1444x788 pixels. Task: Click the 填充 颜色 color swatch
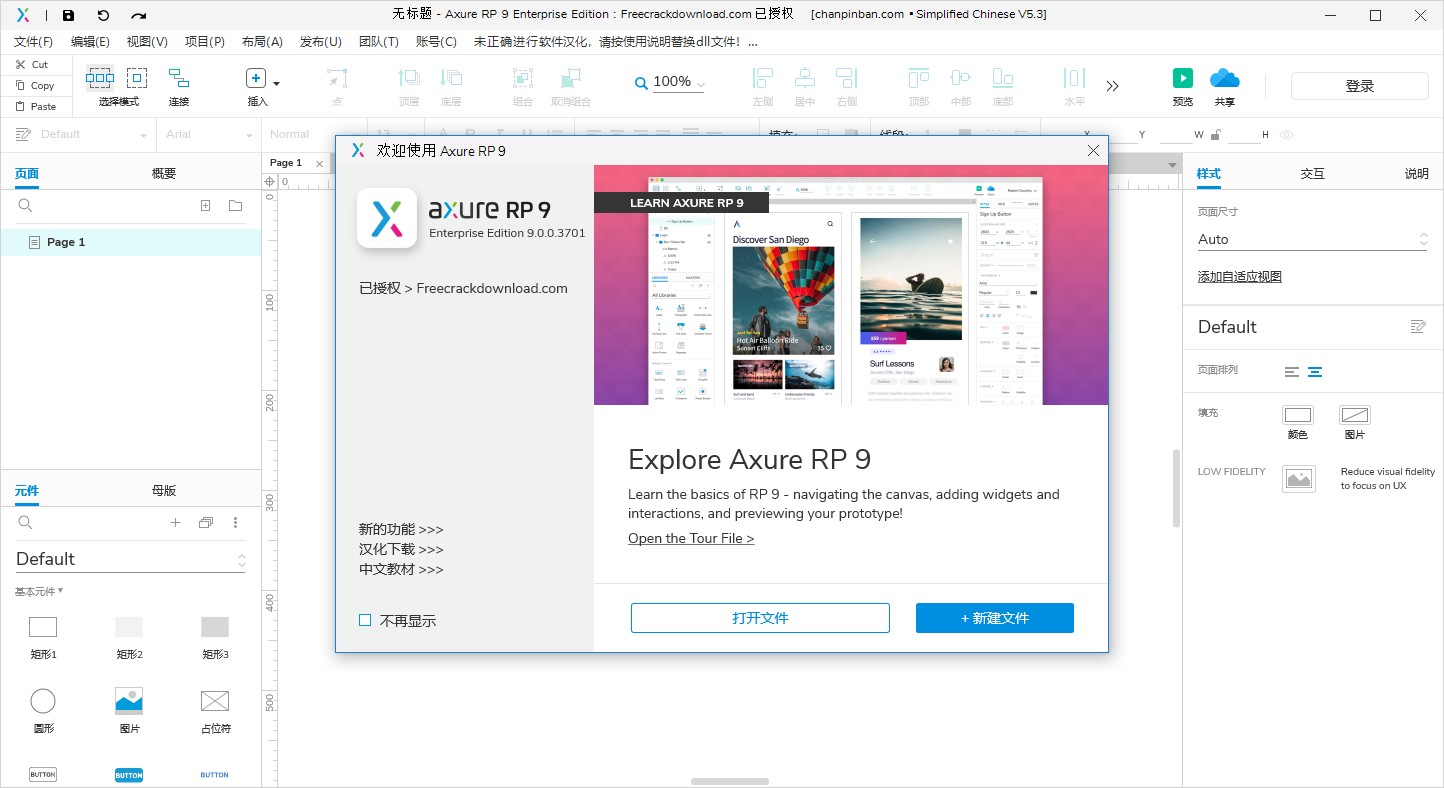pos(1298,415)
